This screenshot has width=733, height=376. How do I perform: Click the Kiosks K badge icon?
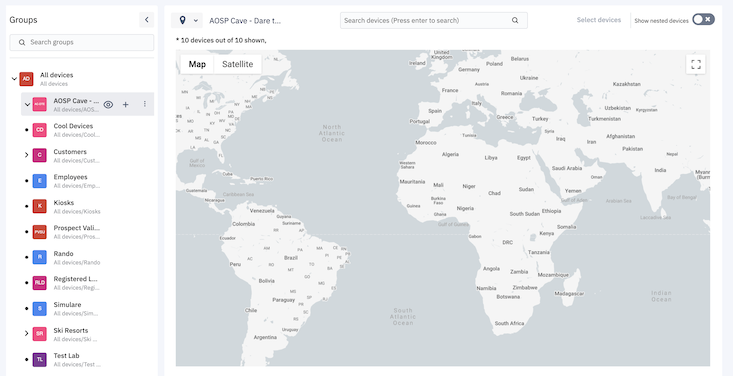coord(39,206)
